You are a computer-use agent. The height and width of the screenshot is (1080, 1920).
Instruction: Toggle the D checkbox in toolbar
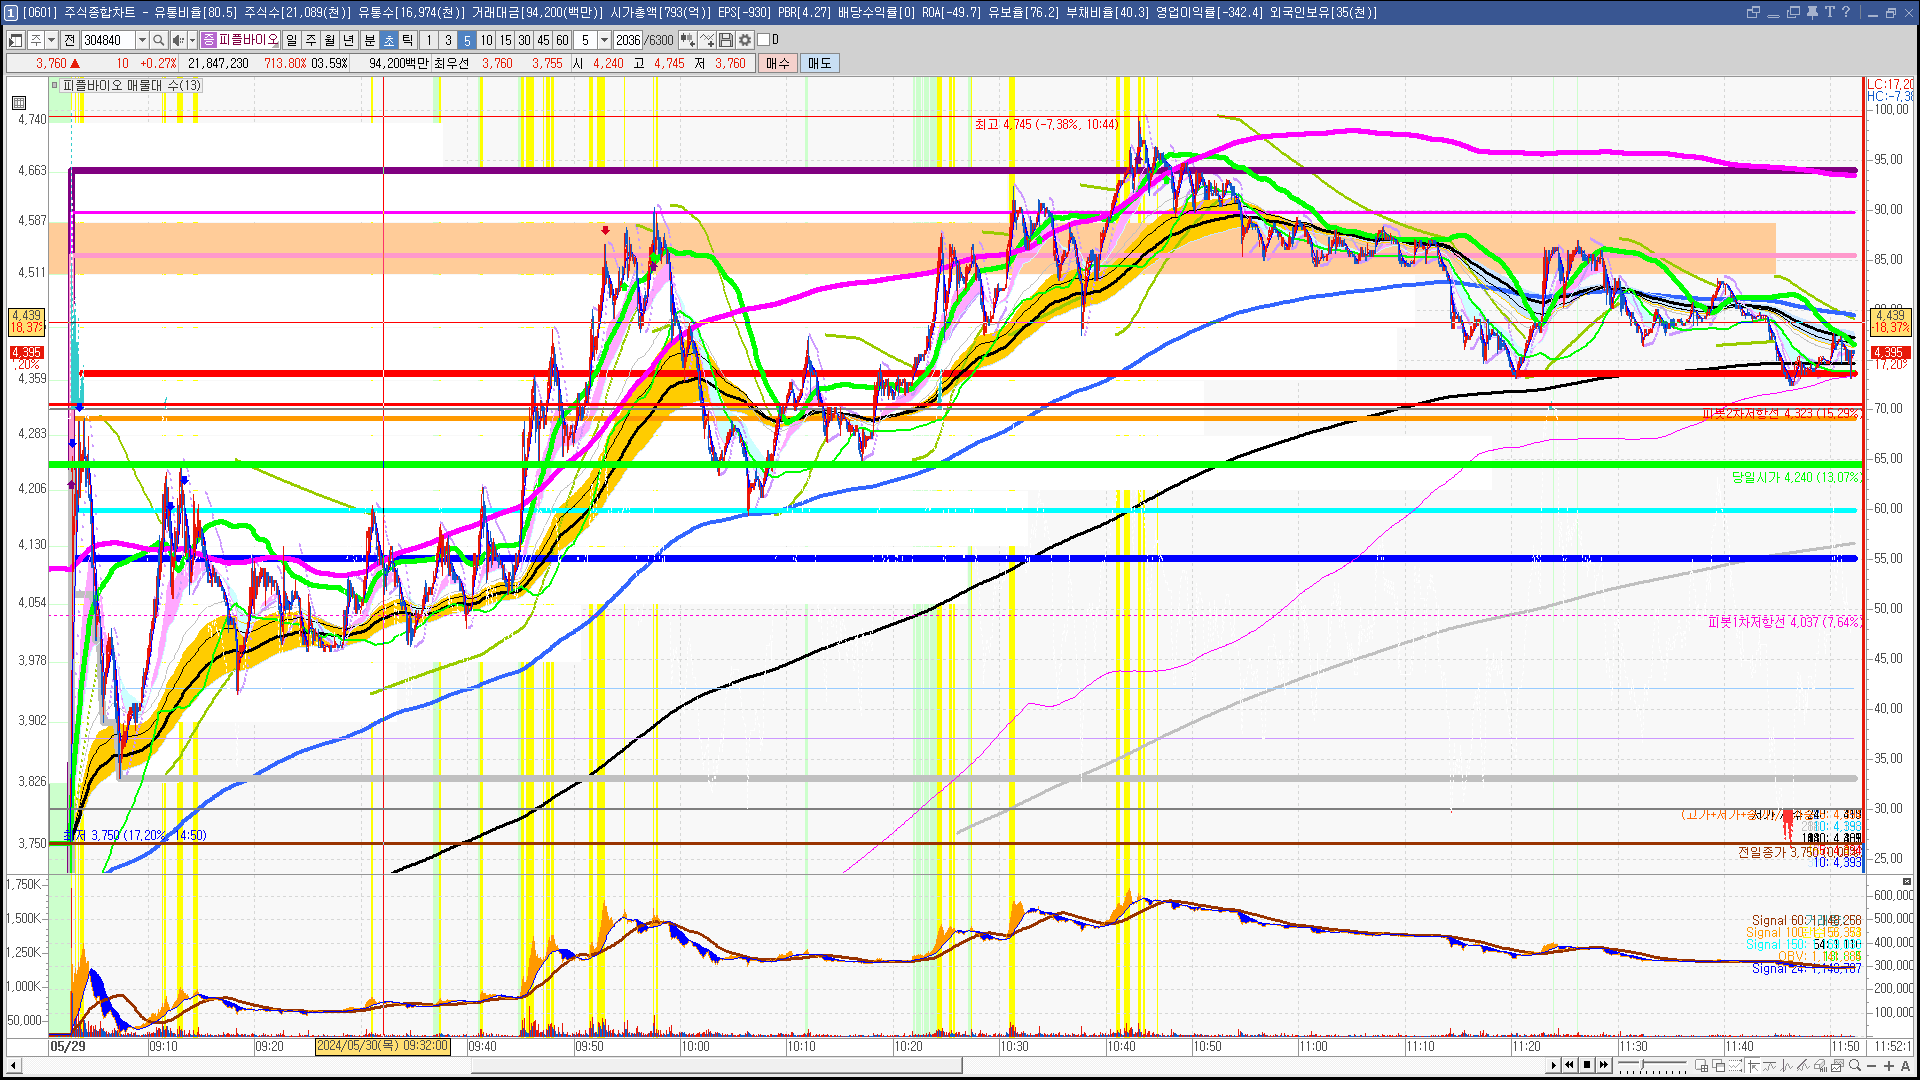click(x=764, y=40)
